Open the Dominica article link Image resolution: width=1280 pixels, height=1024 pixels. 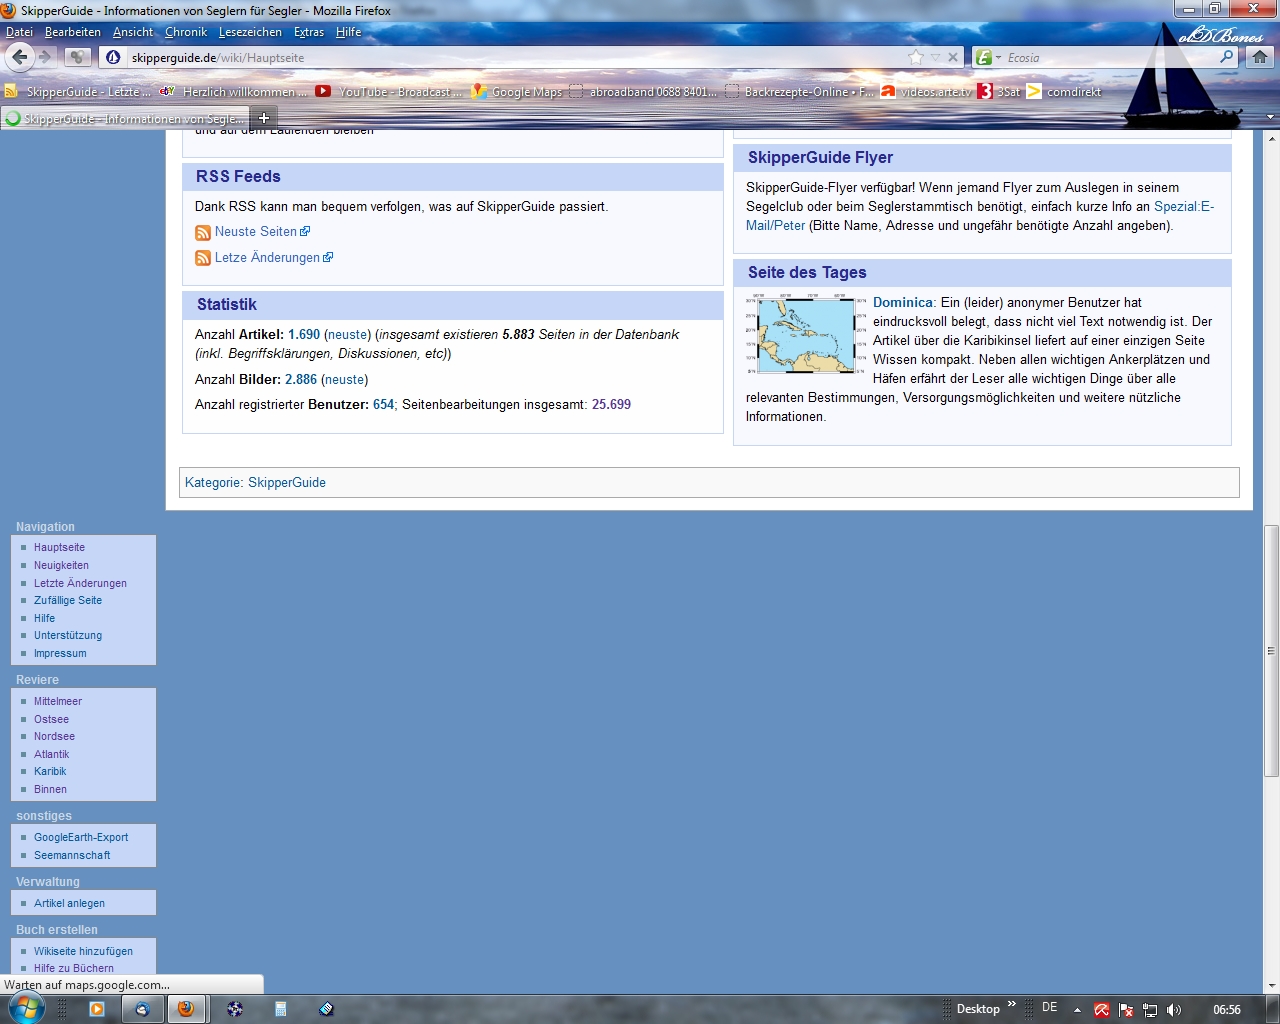(902, 302)
